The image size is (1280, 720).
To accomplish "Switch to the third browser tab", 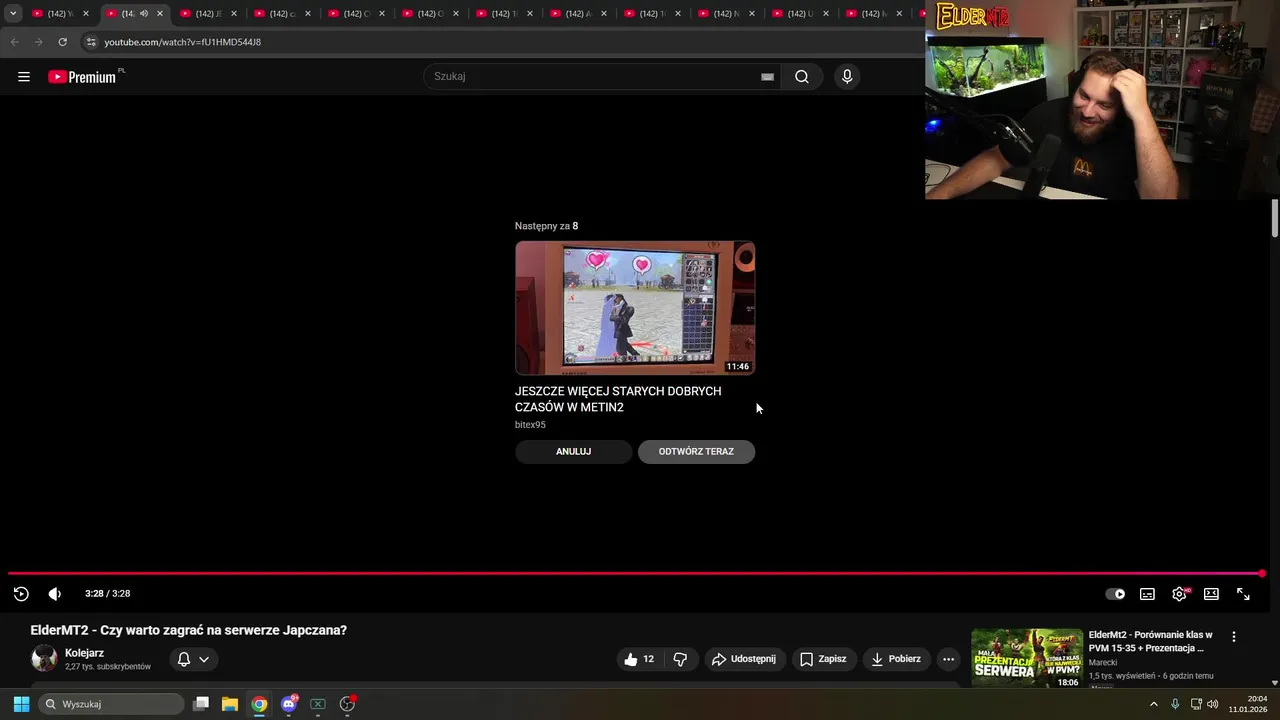I will point(209,14).
